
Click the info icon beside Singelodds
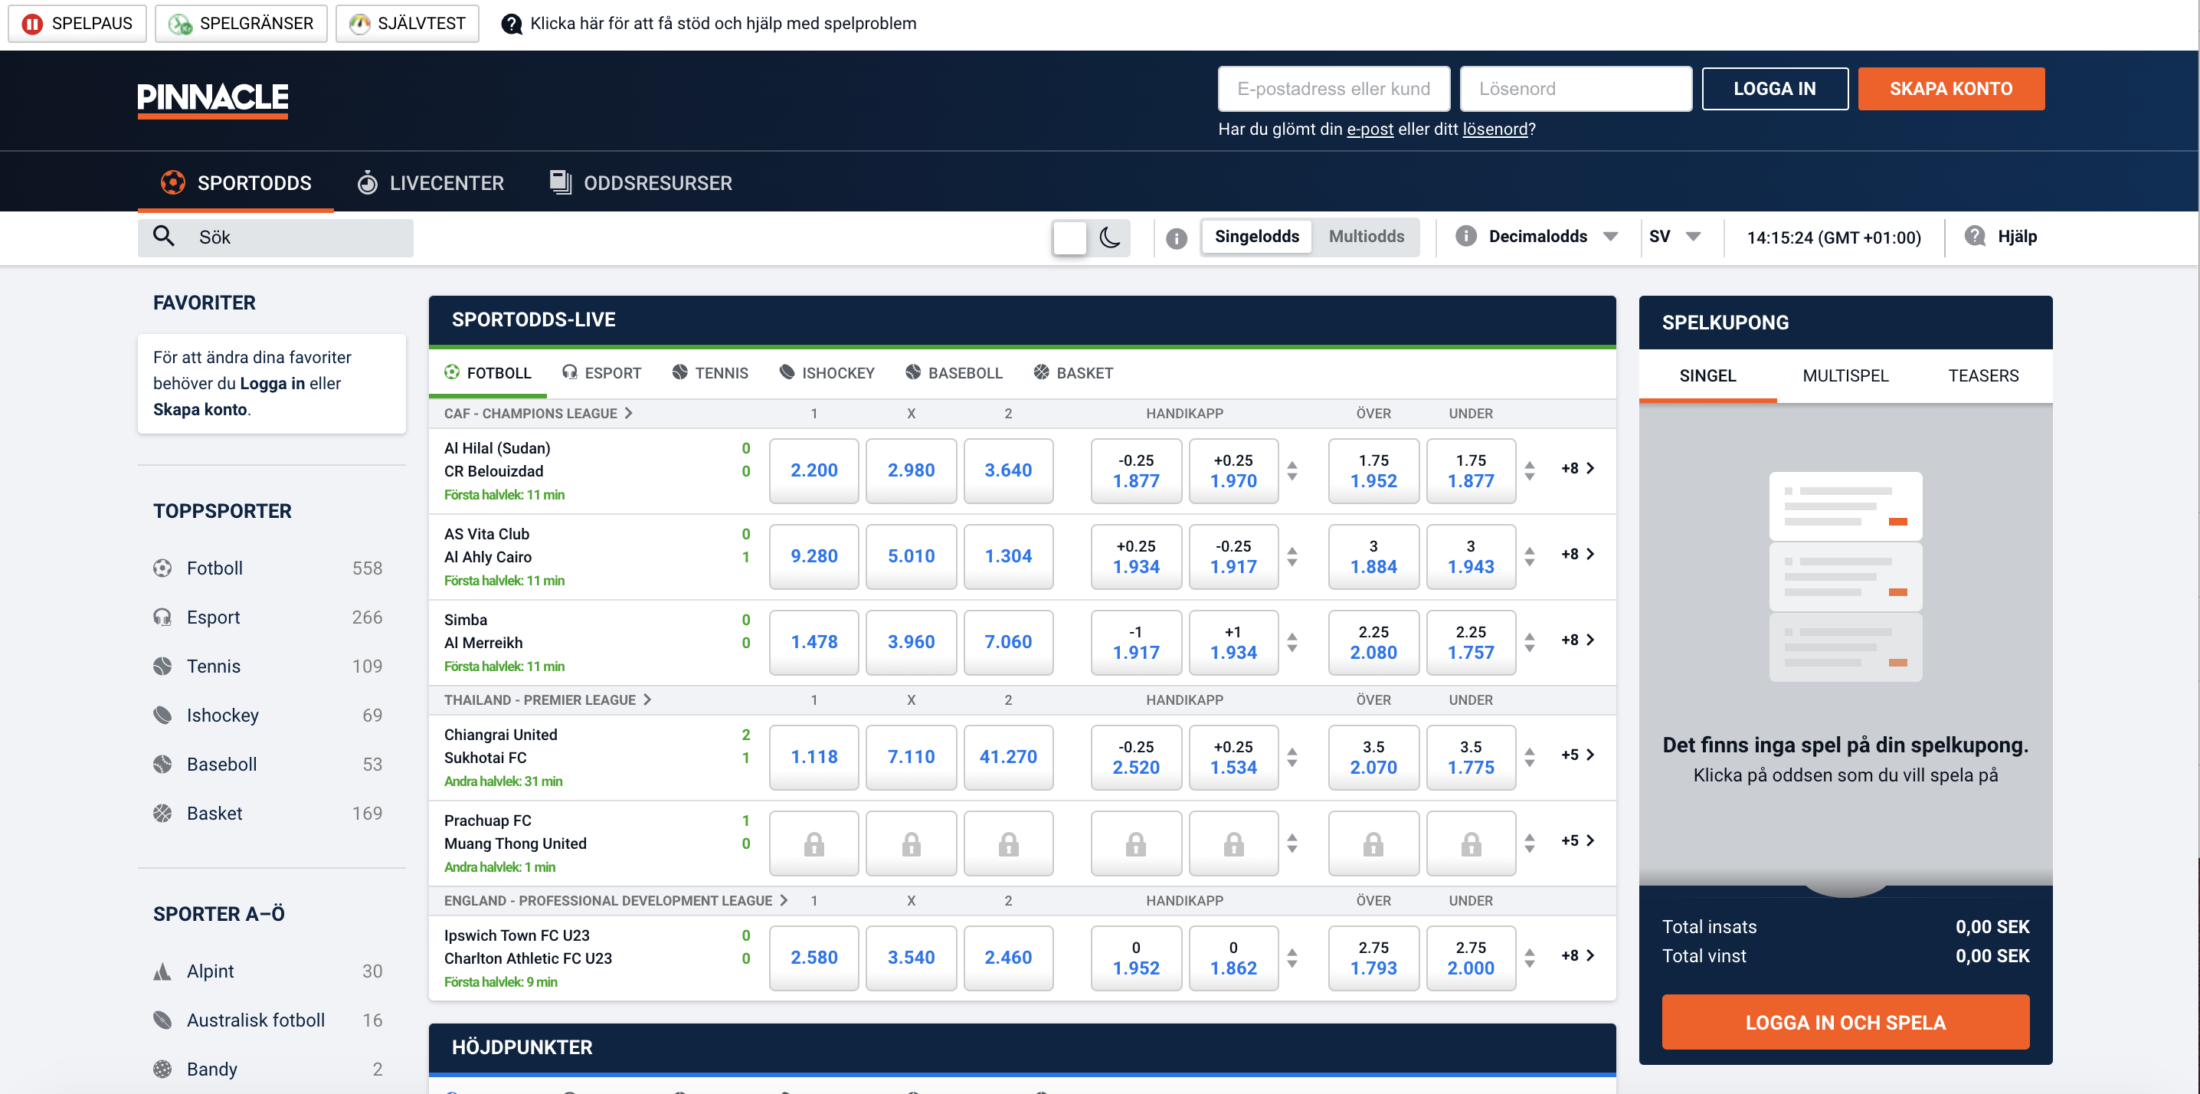pos(1176,238)
